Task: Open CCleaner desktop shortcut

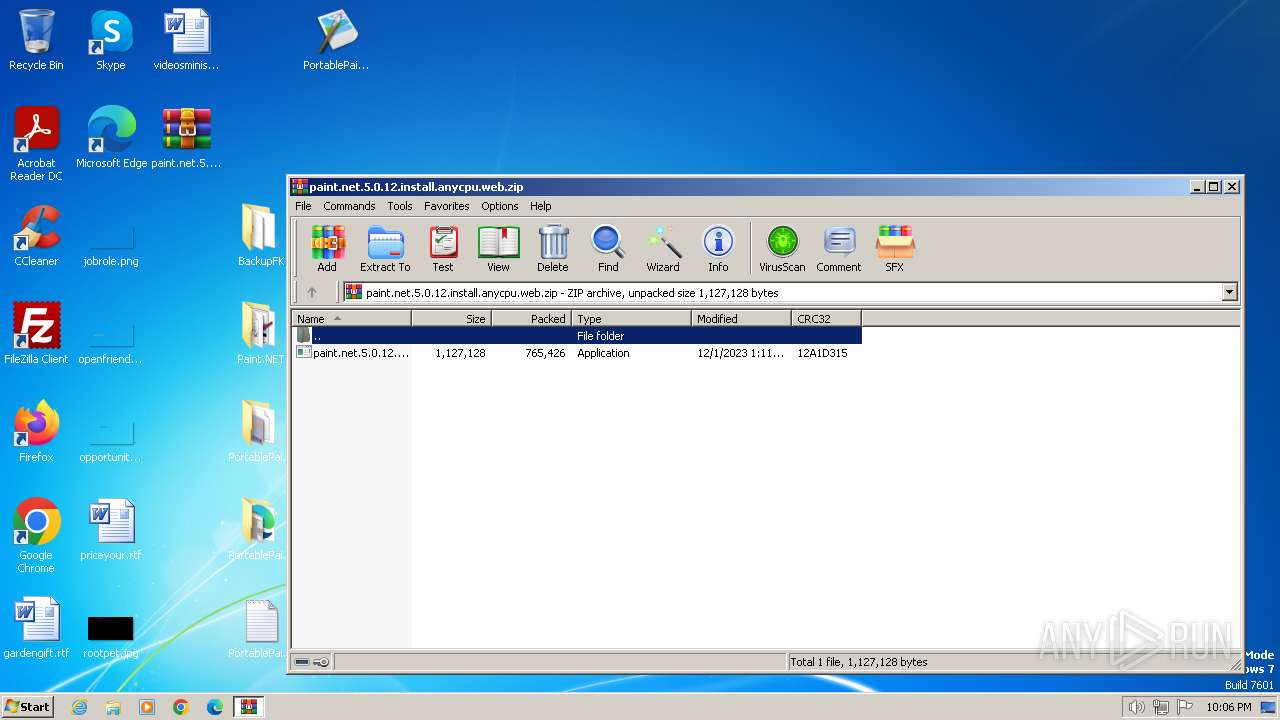Action: pyautogui.click(x=36, y=236)
